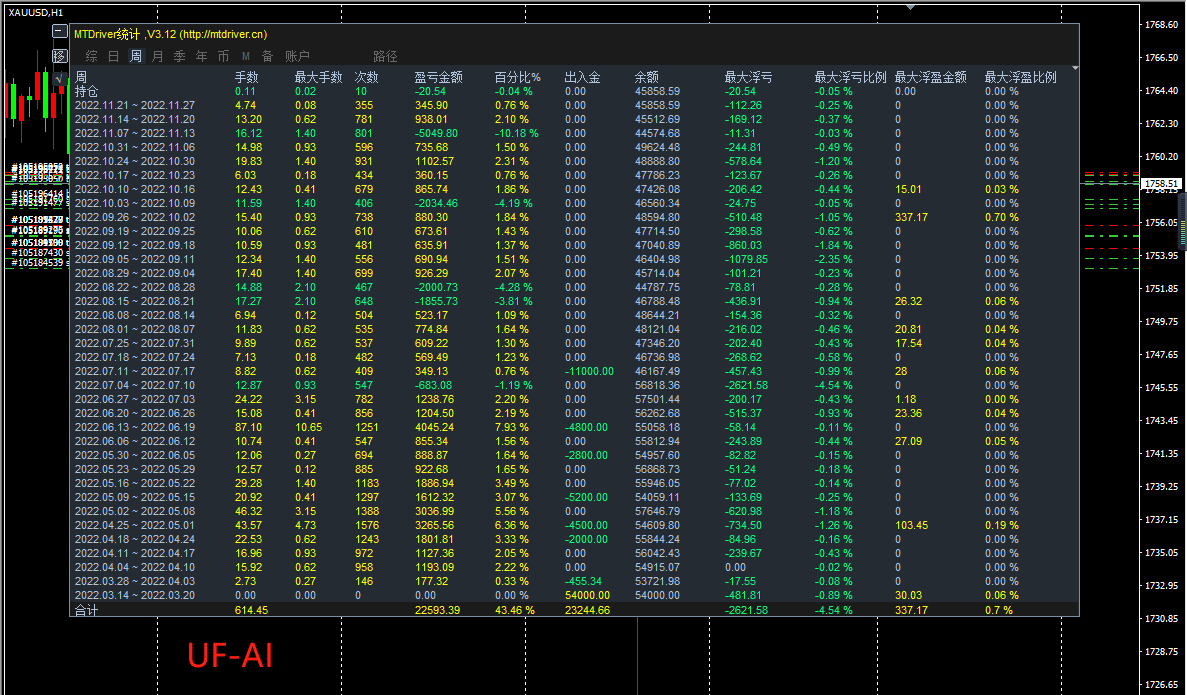Select week row 2022.04.25 ~ 2022.05.01
Screen dimensions: 1187x695
[x=135, y=525]
